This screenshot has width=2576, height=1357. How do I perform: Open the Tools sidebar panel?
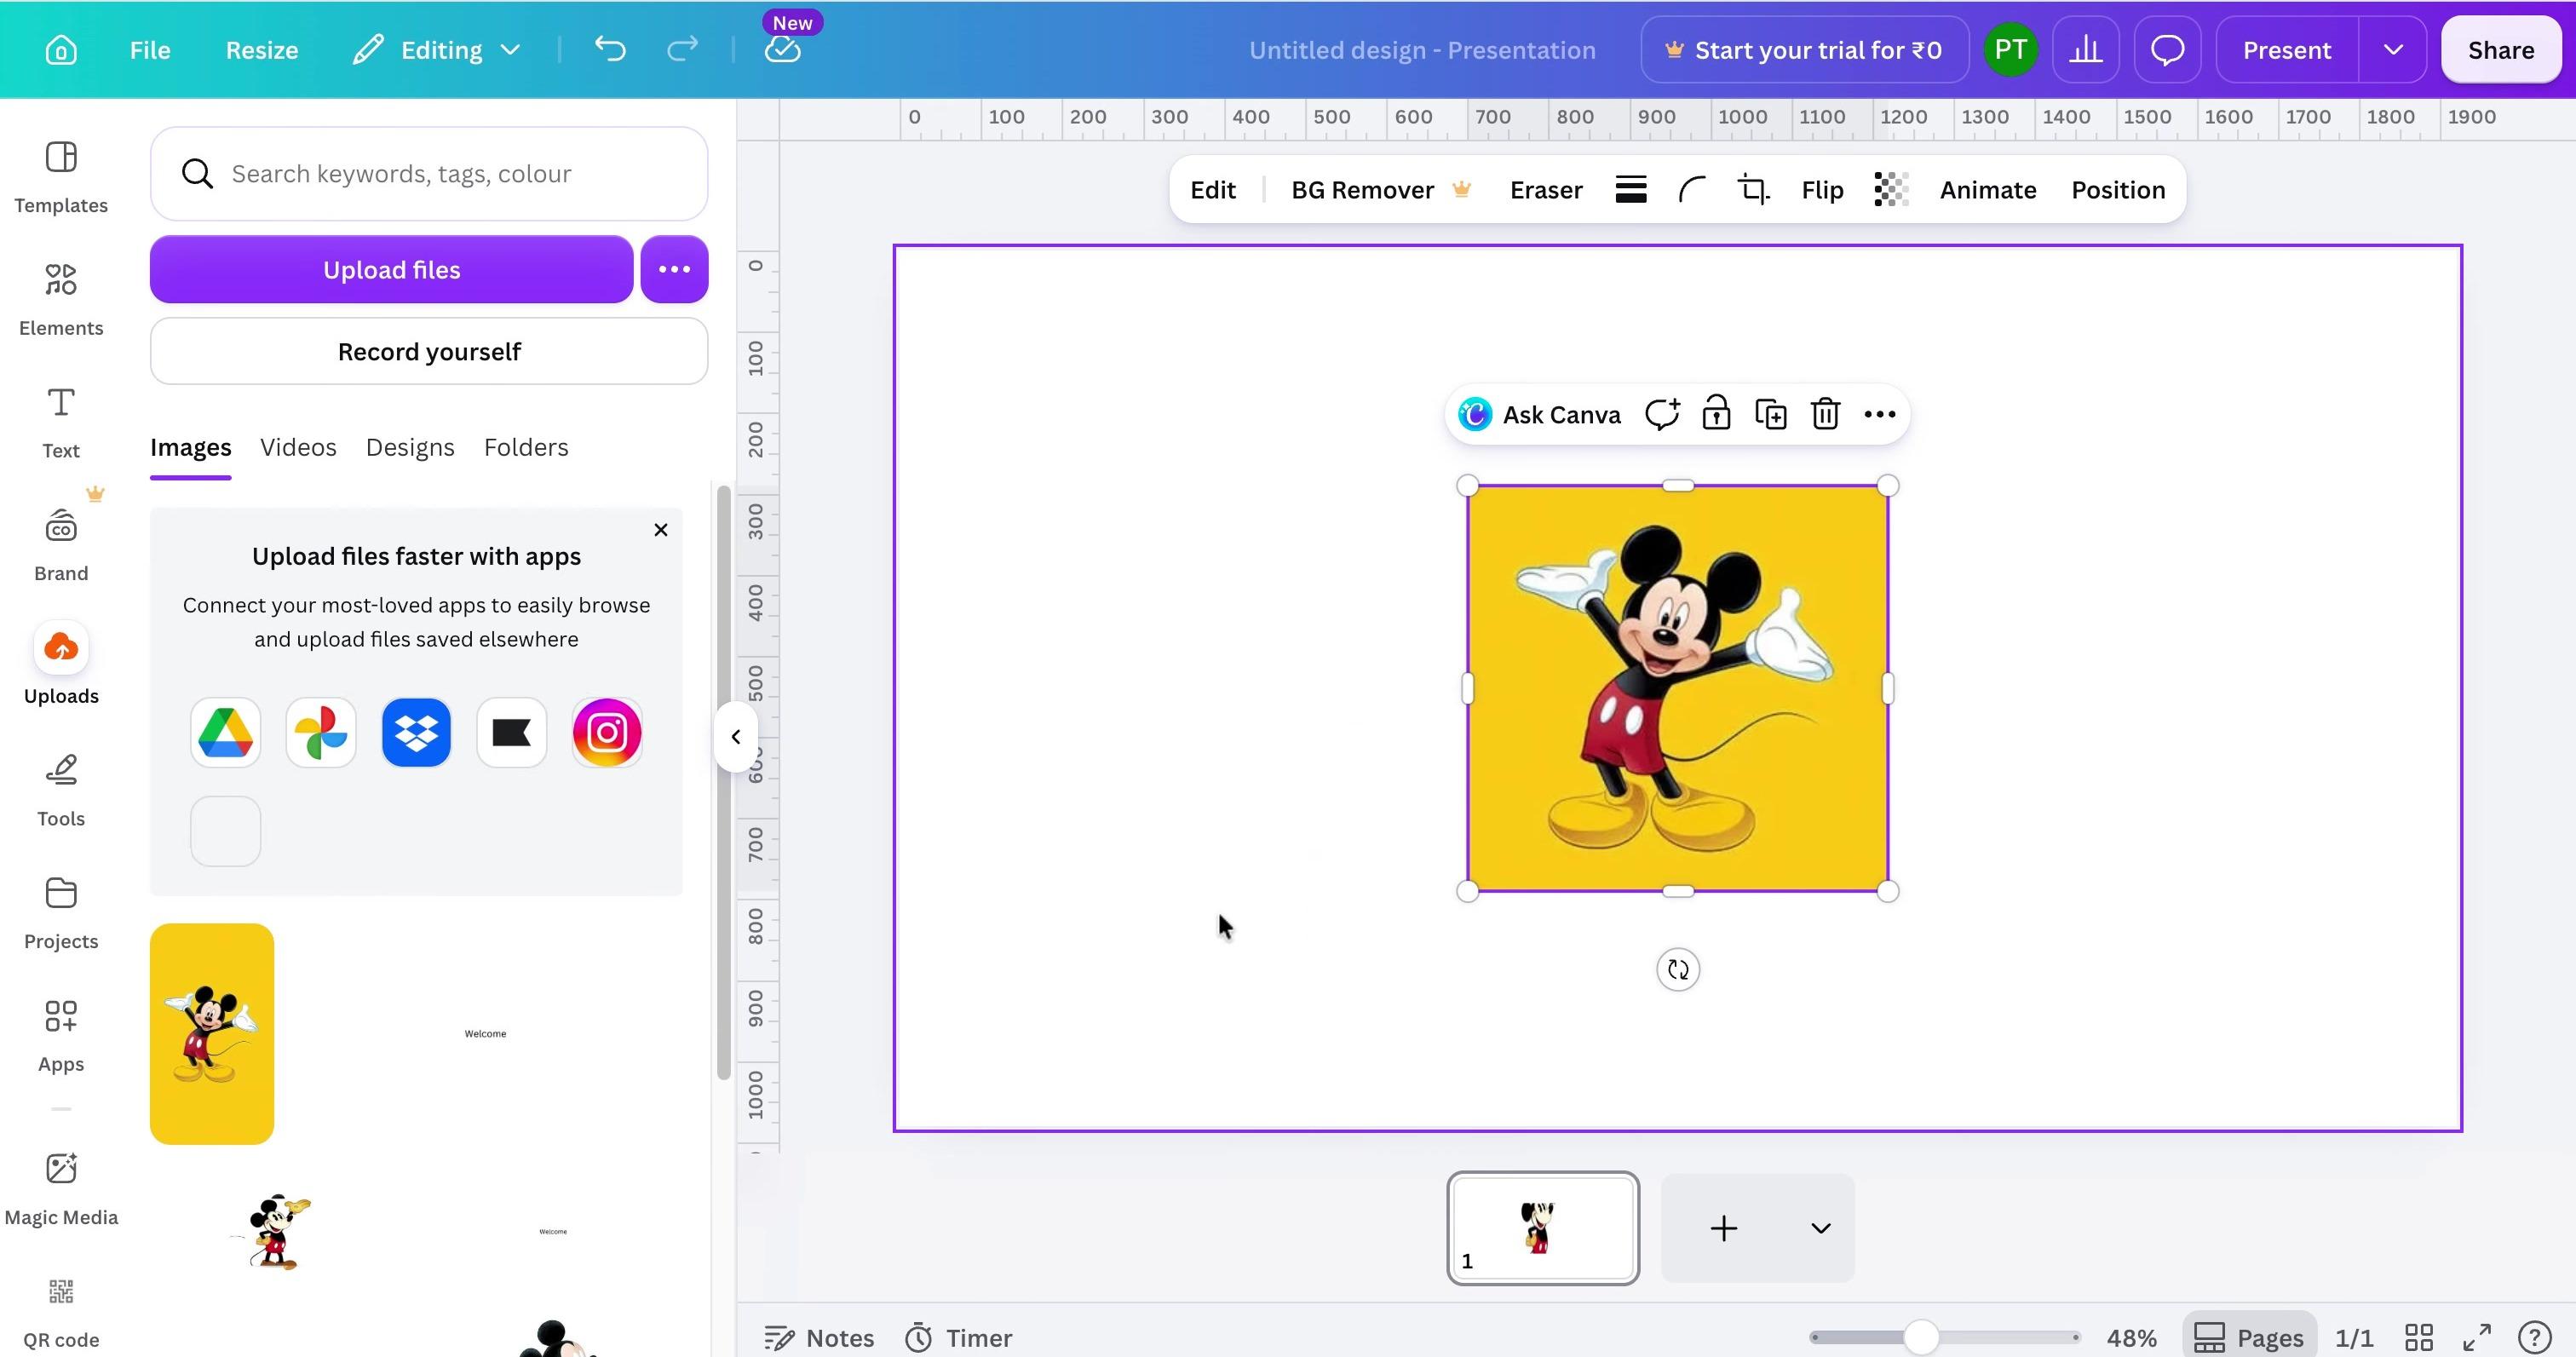61,791
